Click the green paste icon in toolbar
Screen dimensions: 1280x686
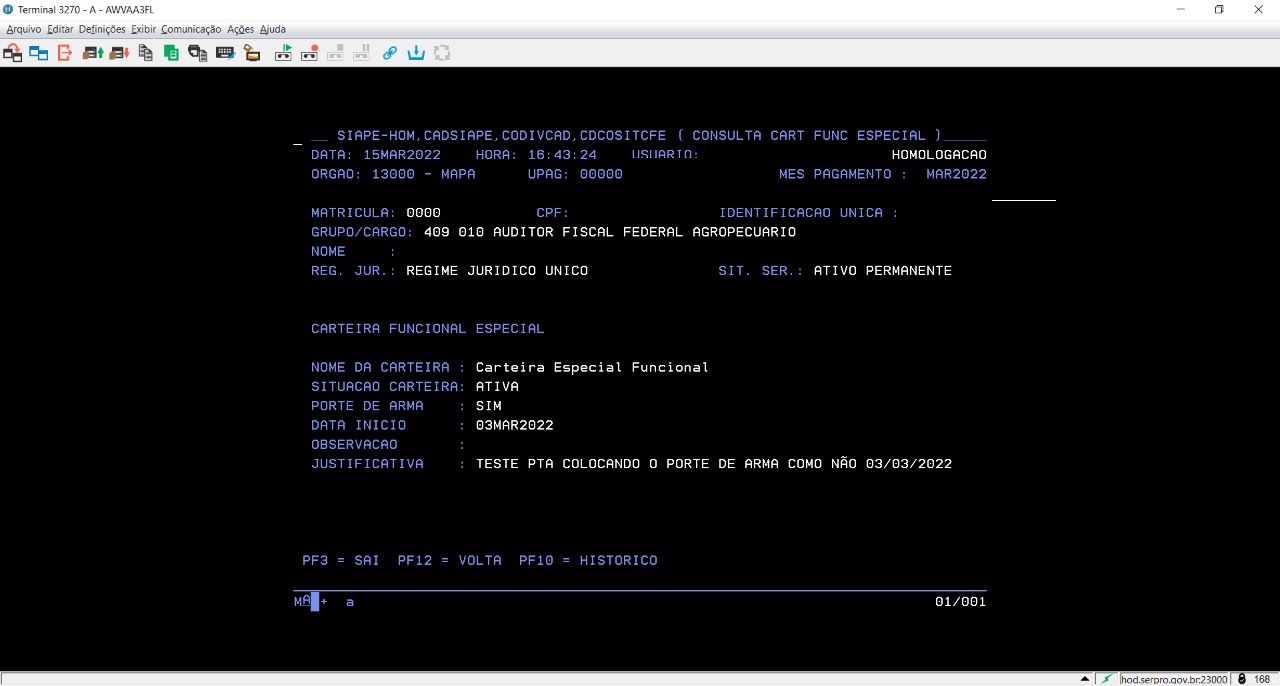point(172,53)
